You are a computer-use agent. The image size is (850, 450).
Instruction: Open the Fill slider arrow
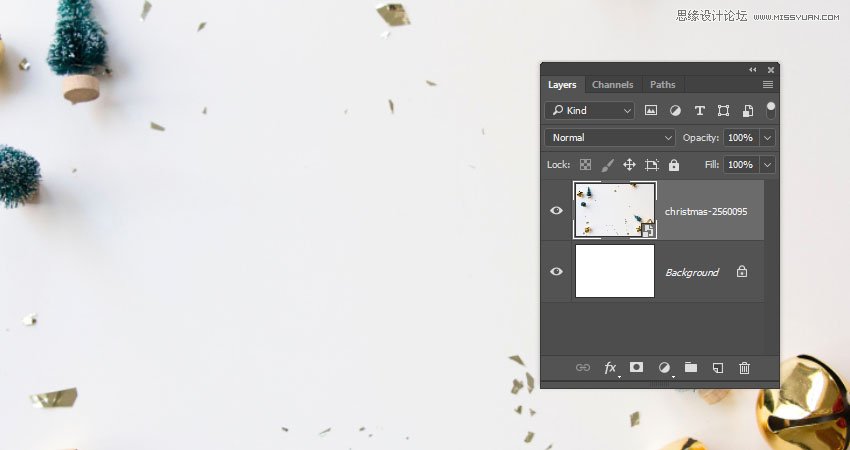tap(768, 165)
